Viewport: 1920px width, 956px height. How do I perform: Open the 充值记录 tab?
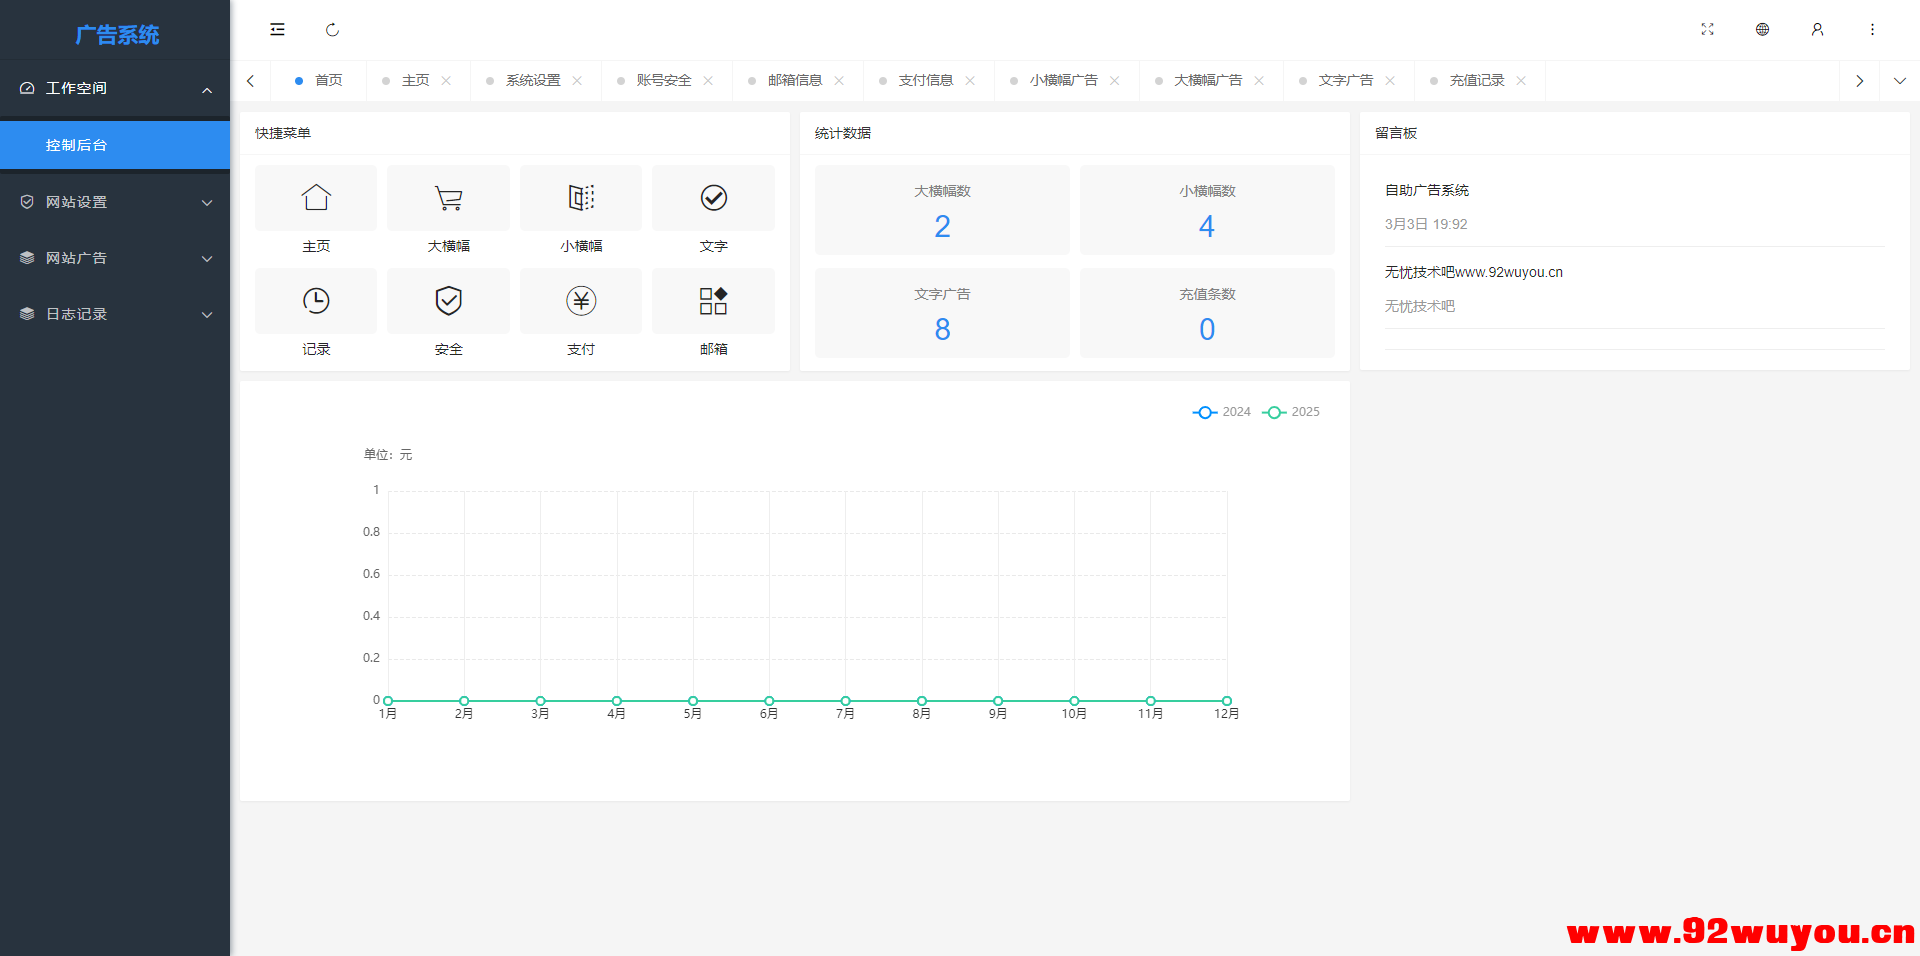coord(1477,80)
